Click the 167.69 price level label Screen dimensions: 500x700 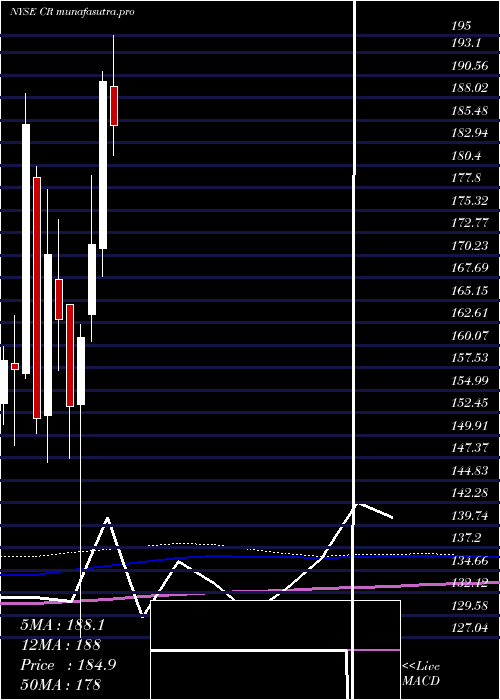(470, 268)
